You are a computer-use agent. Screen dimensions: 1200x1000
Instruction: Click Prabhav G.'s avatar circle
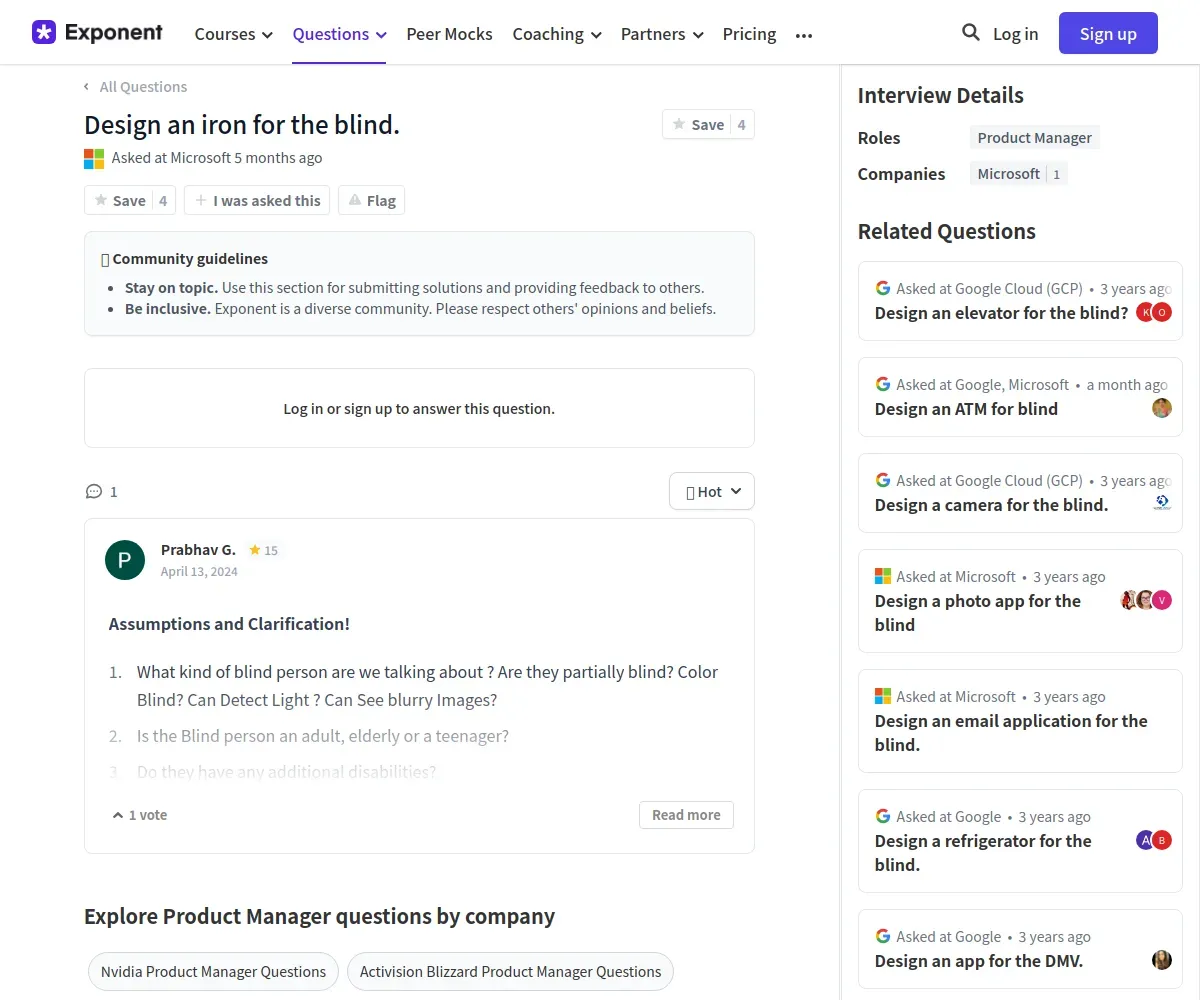tap(125, 559)
